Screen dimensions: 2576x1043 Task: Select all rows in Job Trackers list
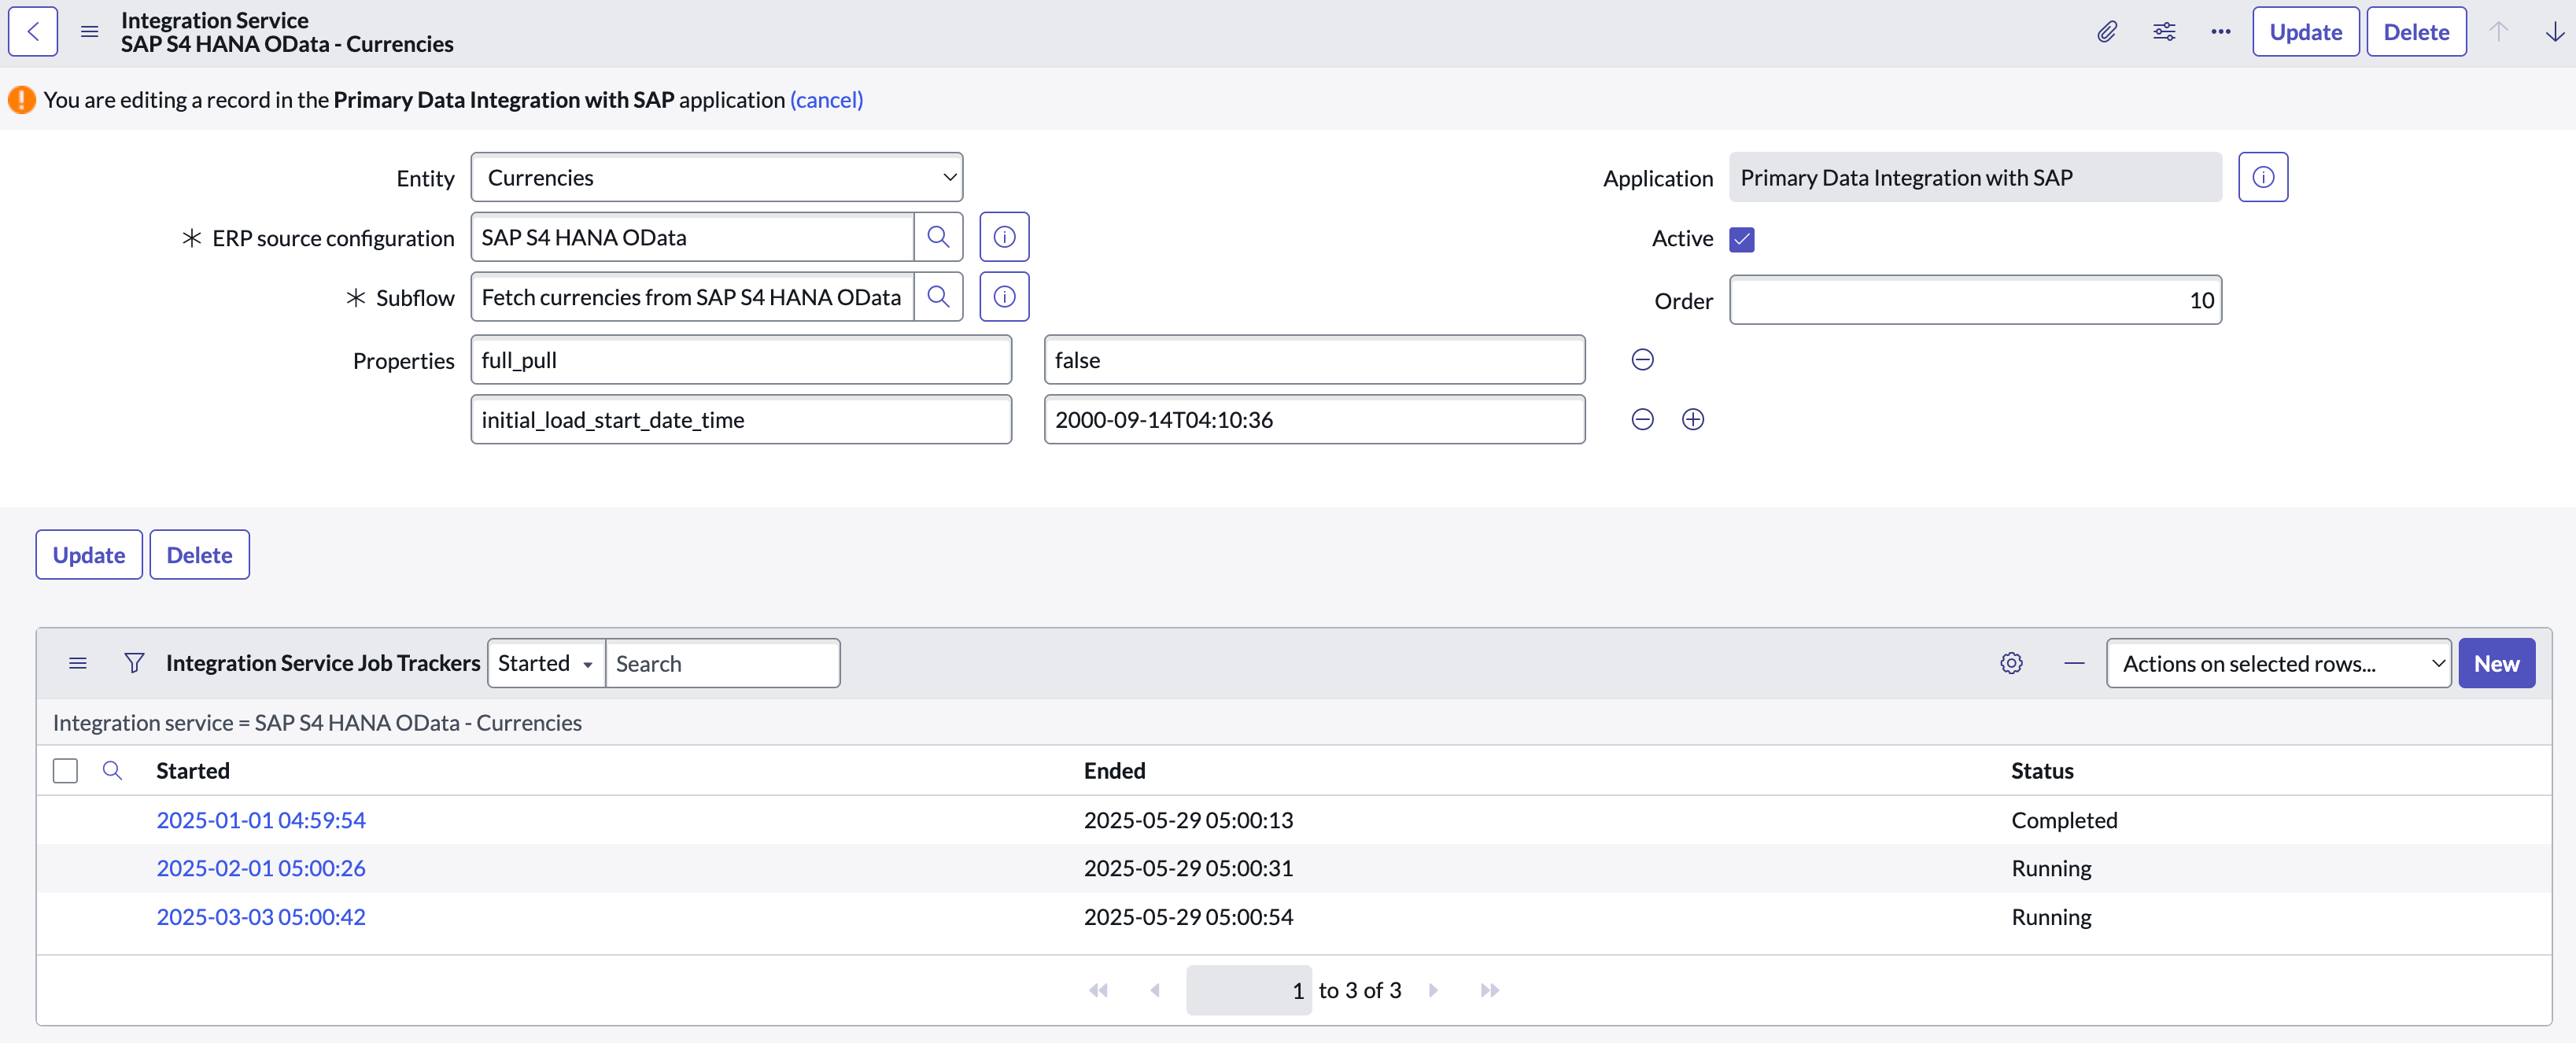[65, 770]
